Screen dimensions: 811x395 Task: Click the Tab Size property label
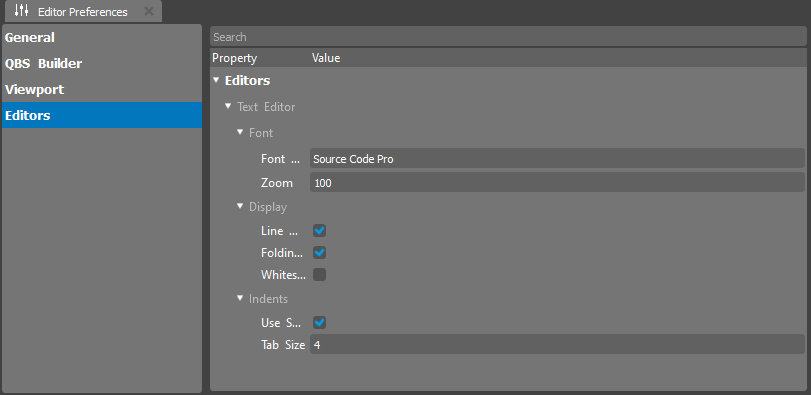283,345
